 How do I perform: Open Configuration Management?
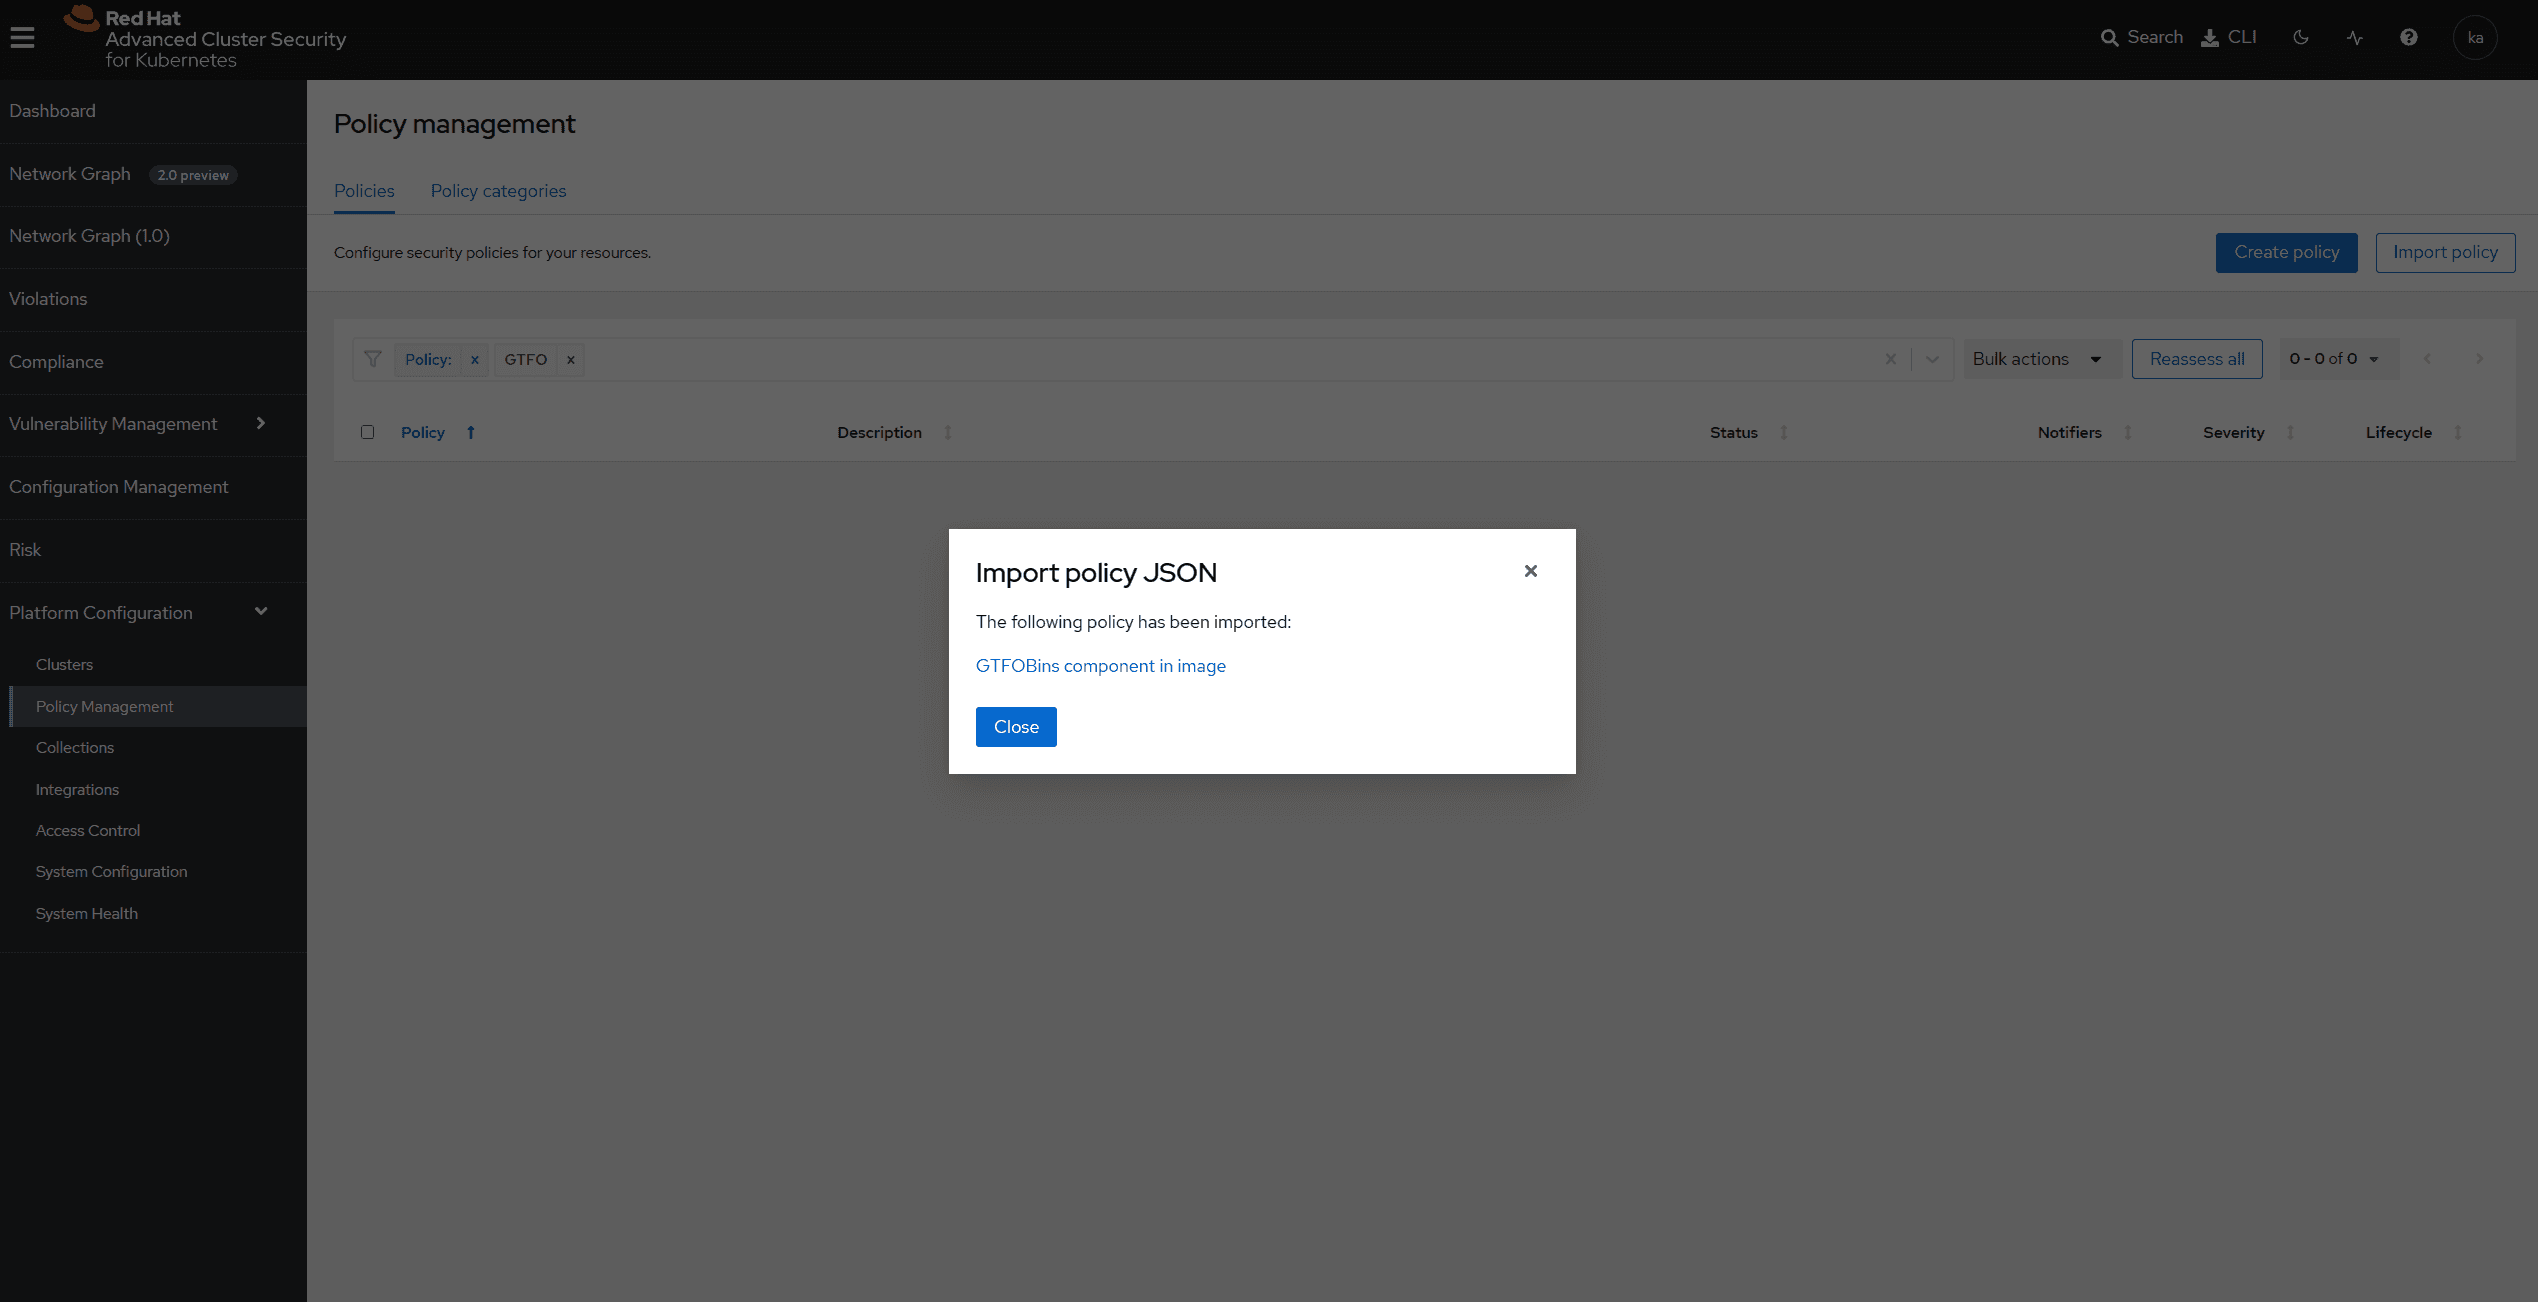coord(153,487)
